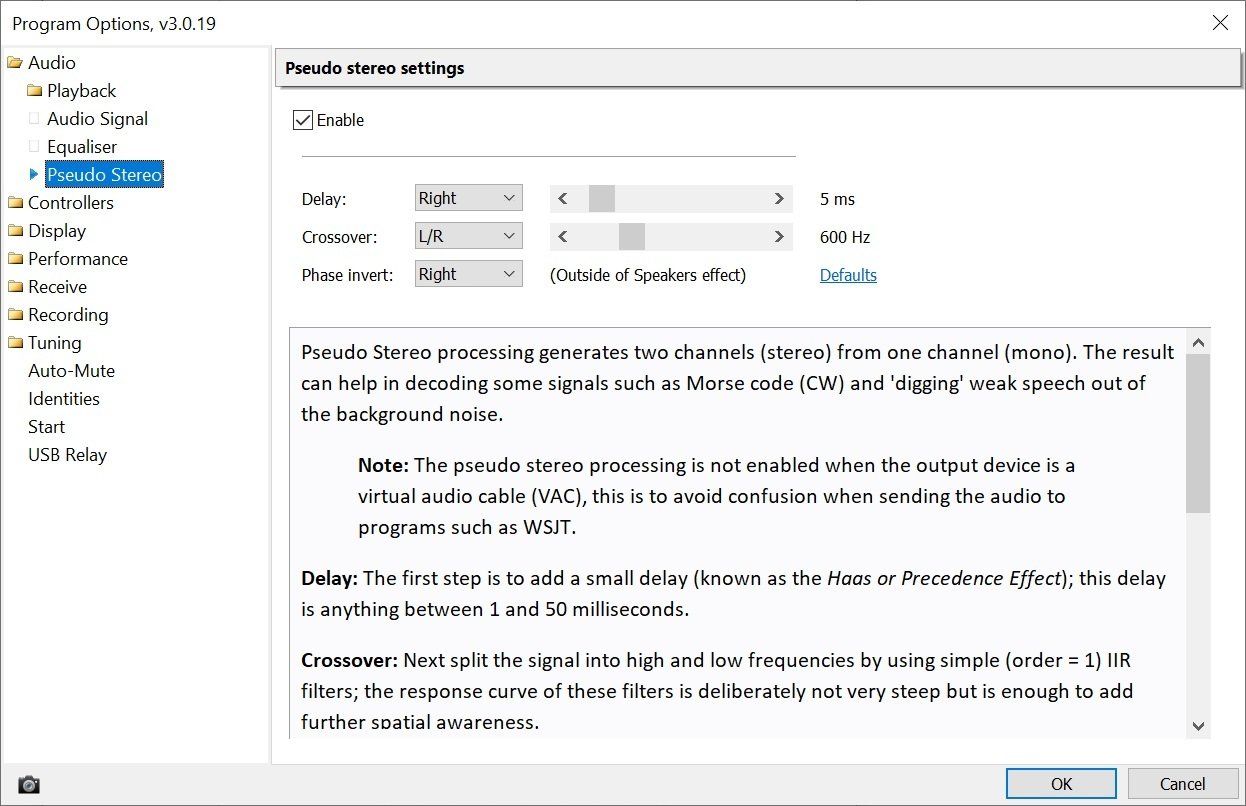Click the Defaults link
Viewport: 1246px width, 806px height.
click(848, 275)
